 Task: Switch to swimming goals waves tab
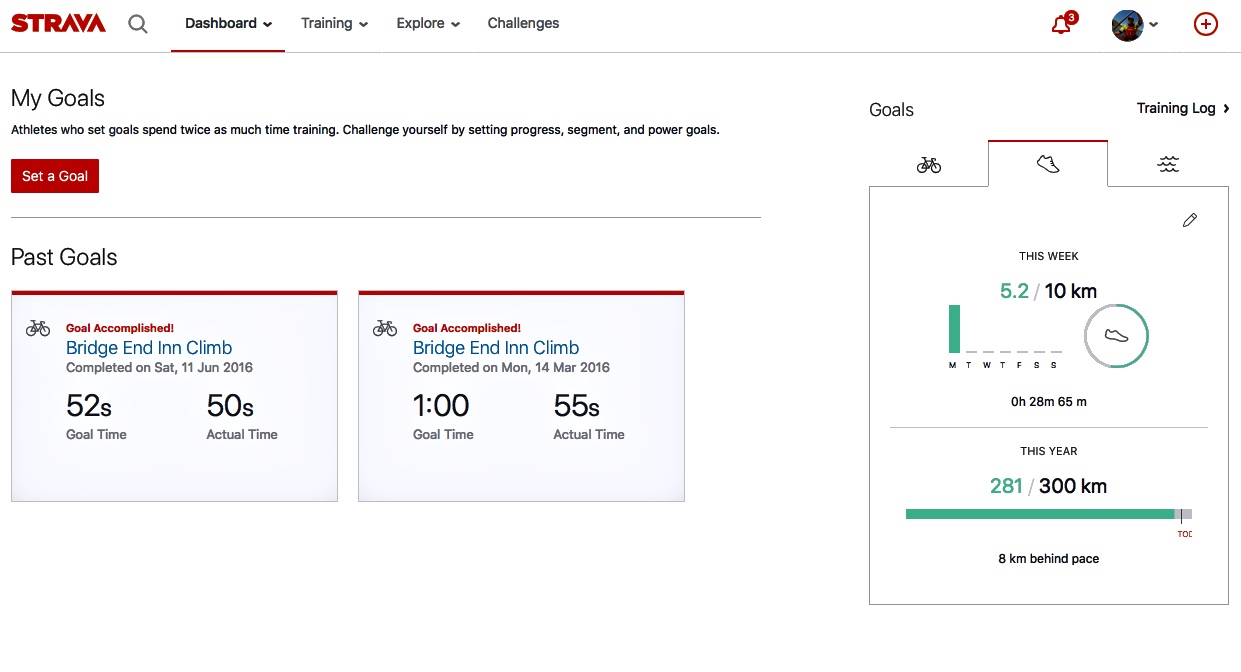[x=1168, y=165]
